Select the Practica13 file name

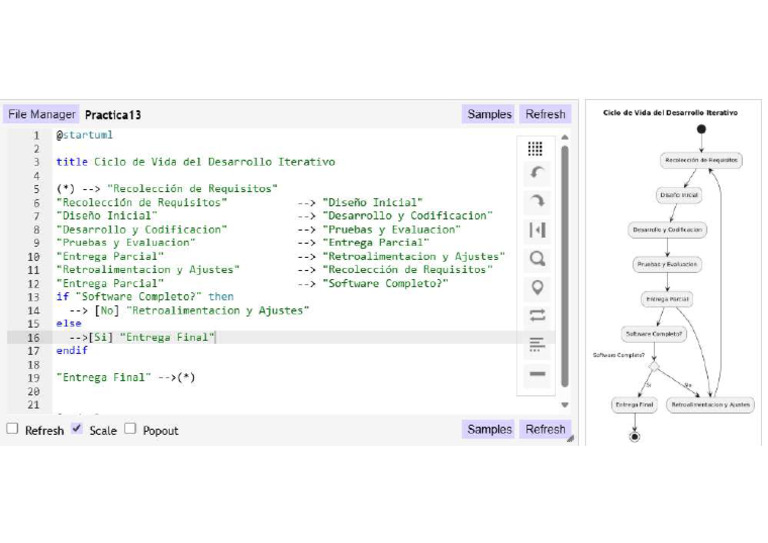(x=113, y=115)
